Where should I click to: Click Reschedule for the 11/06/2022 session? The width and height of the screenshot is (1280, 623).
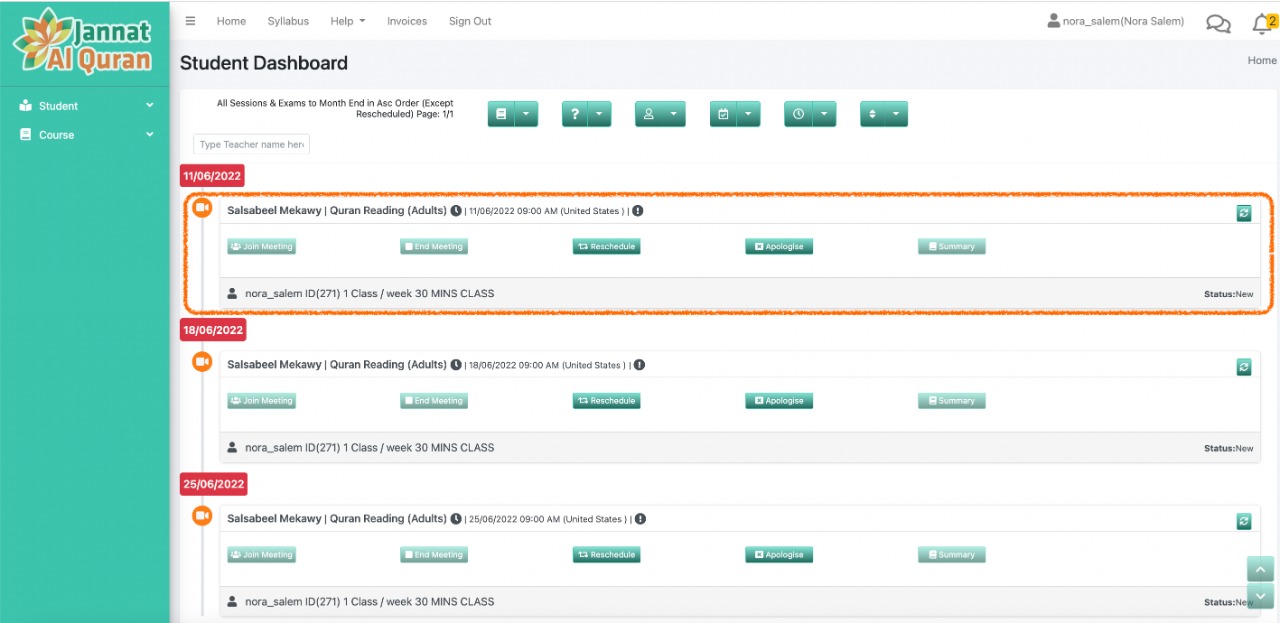606,246
